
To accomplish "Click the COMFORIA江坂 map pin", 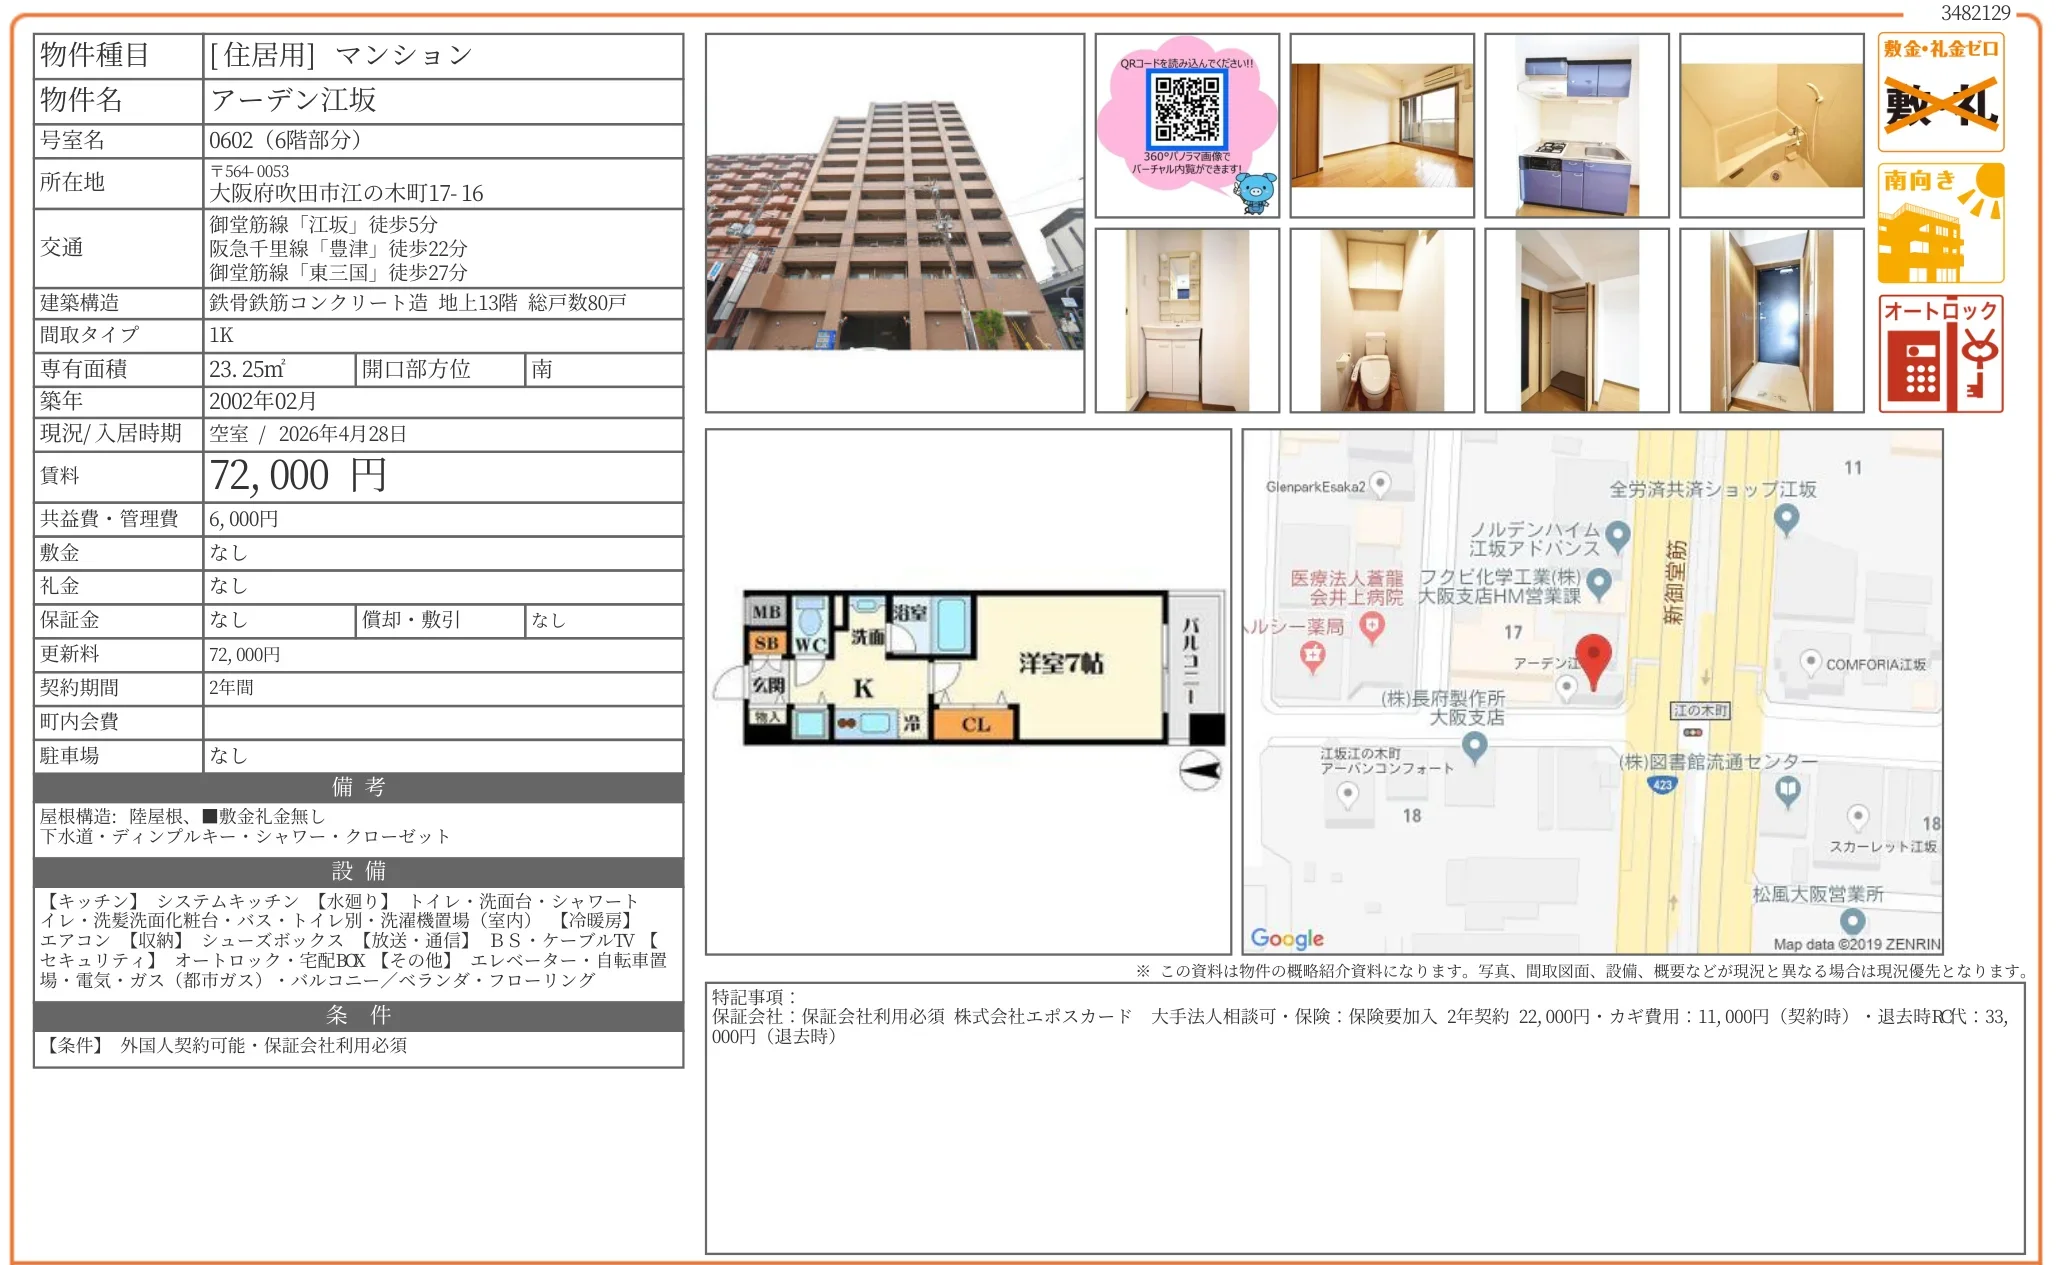I will (x=1810, y=662).
